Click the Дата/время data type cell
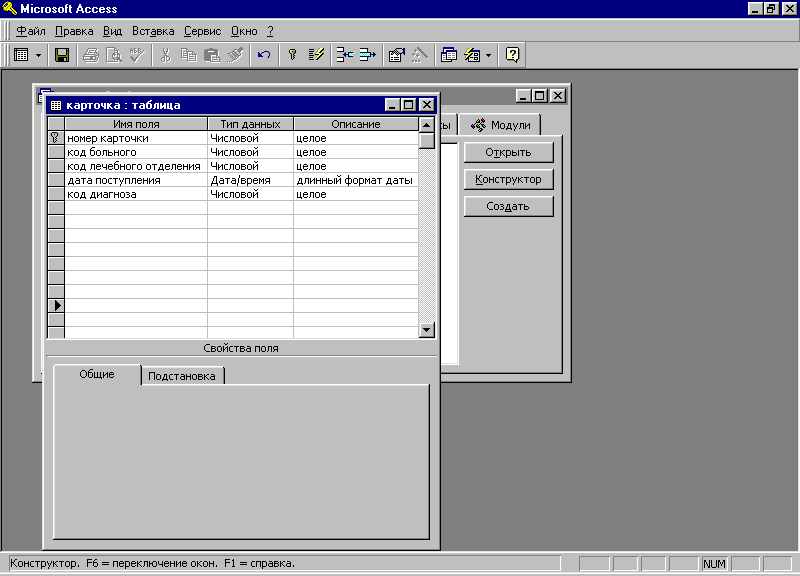Viewport: 800px width, 576px height. pyautogui.click(x=250, y=180)
